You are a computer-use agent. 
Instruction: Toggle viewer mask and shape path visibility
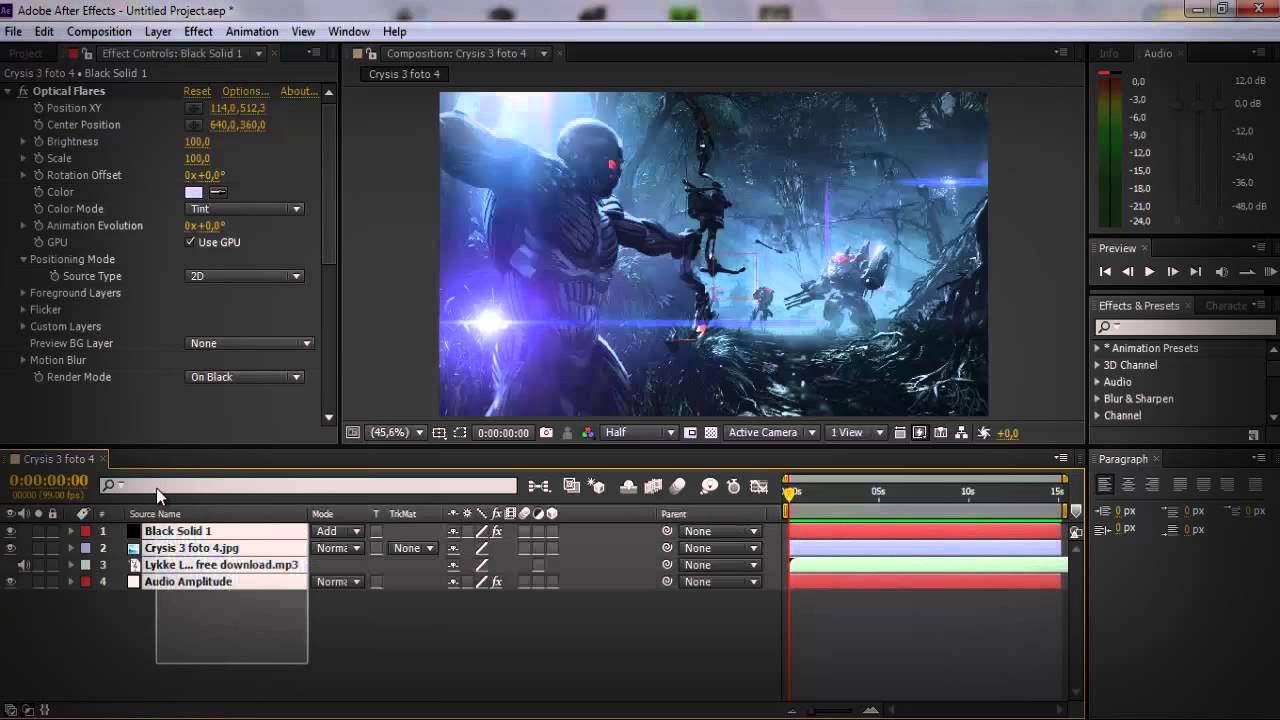pos(460,433)
